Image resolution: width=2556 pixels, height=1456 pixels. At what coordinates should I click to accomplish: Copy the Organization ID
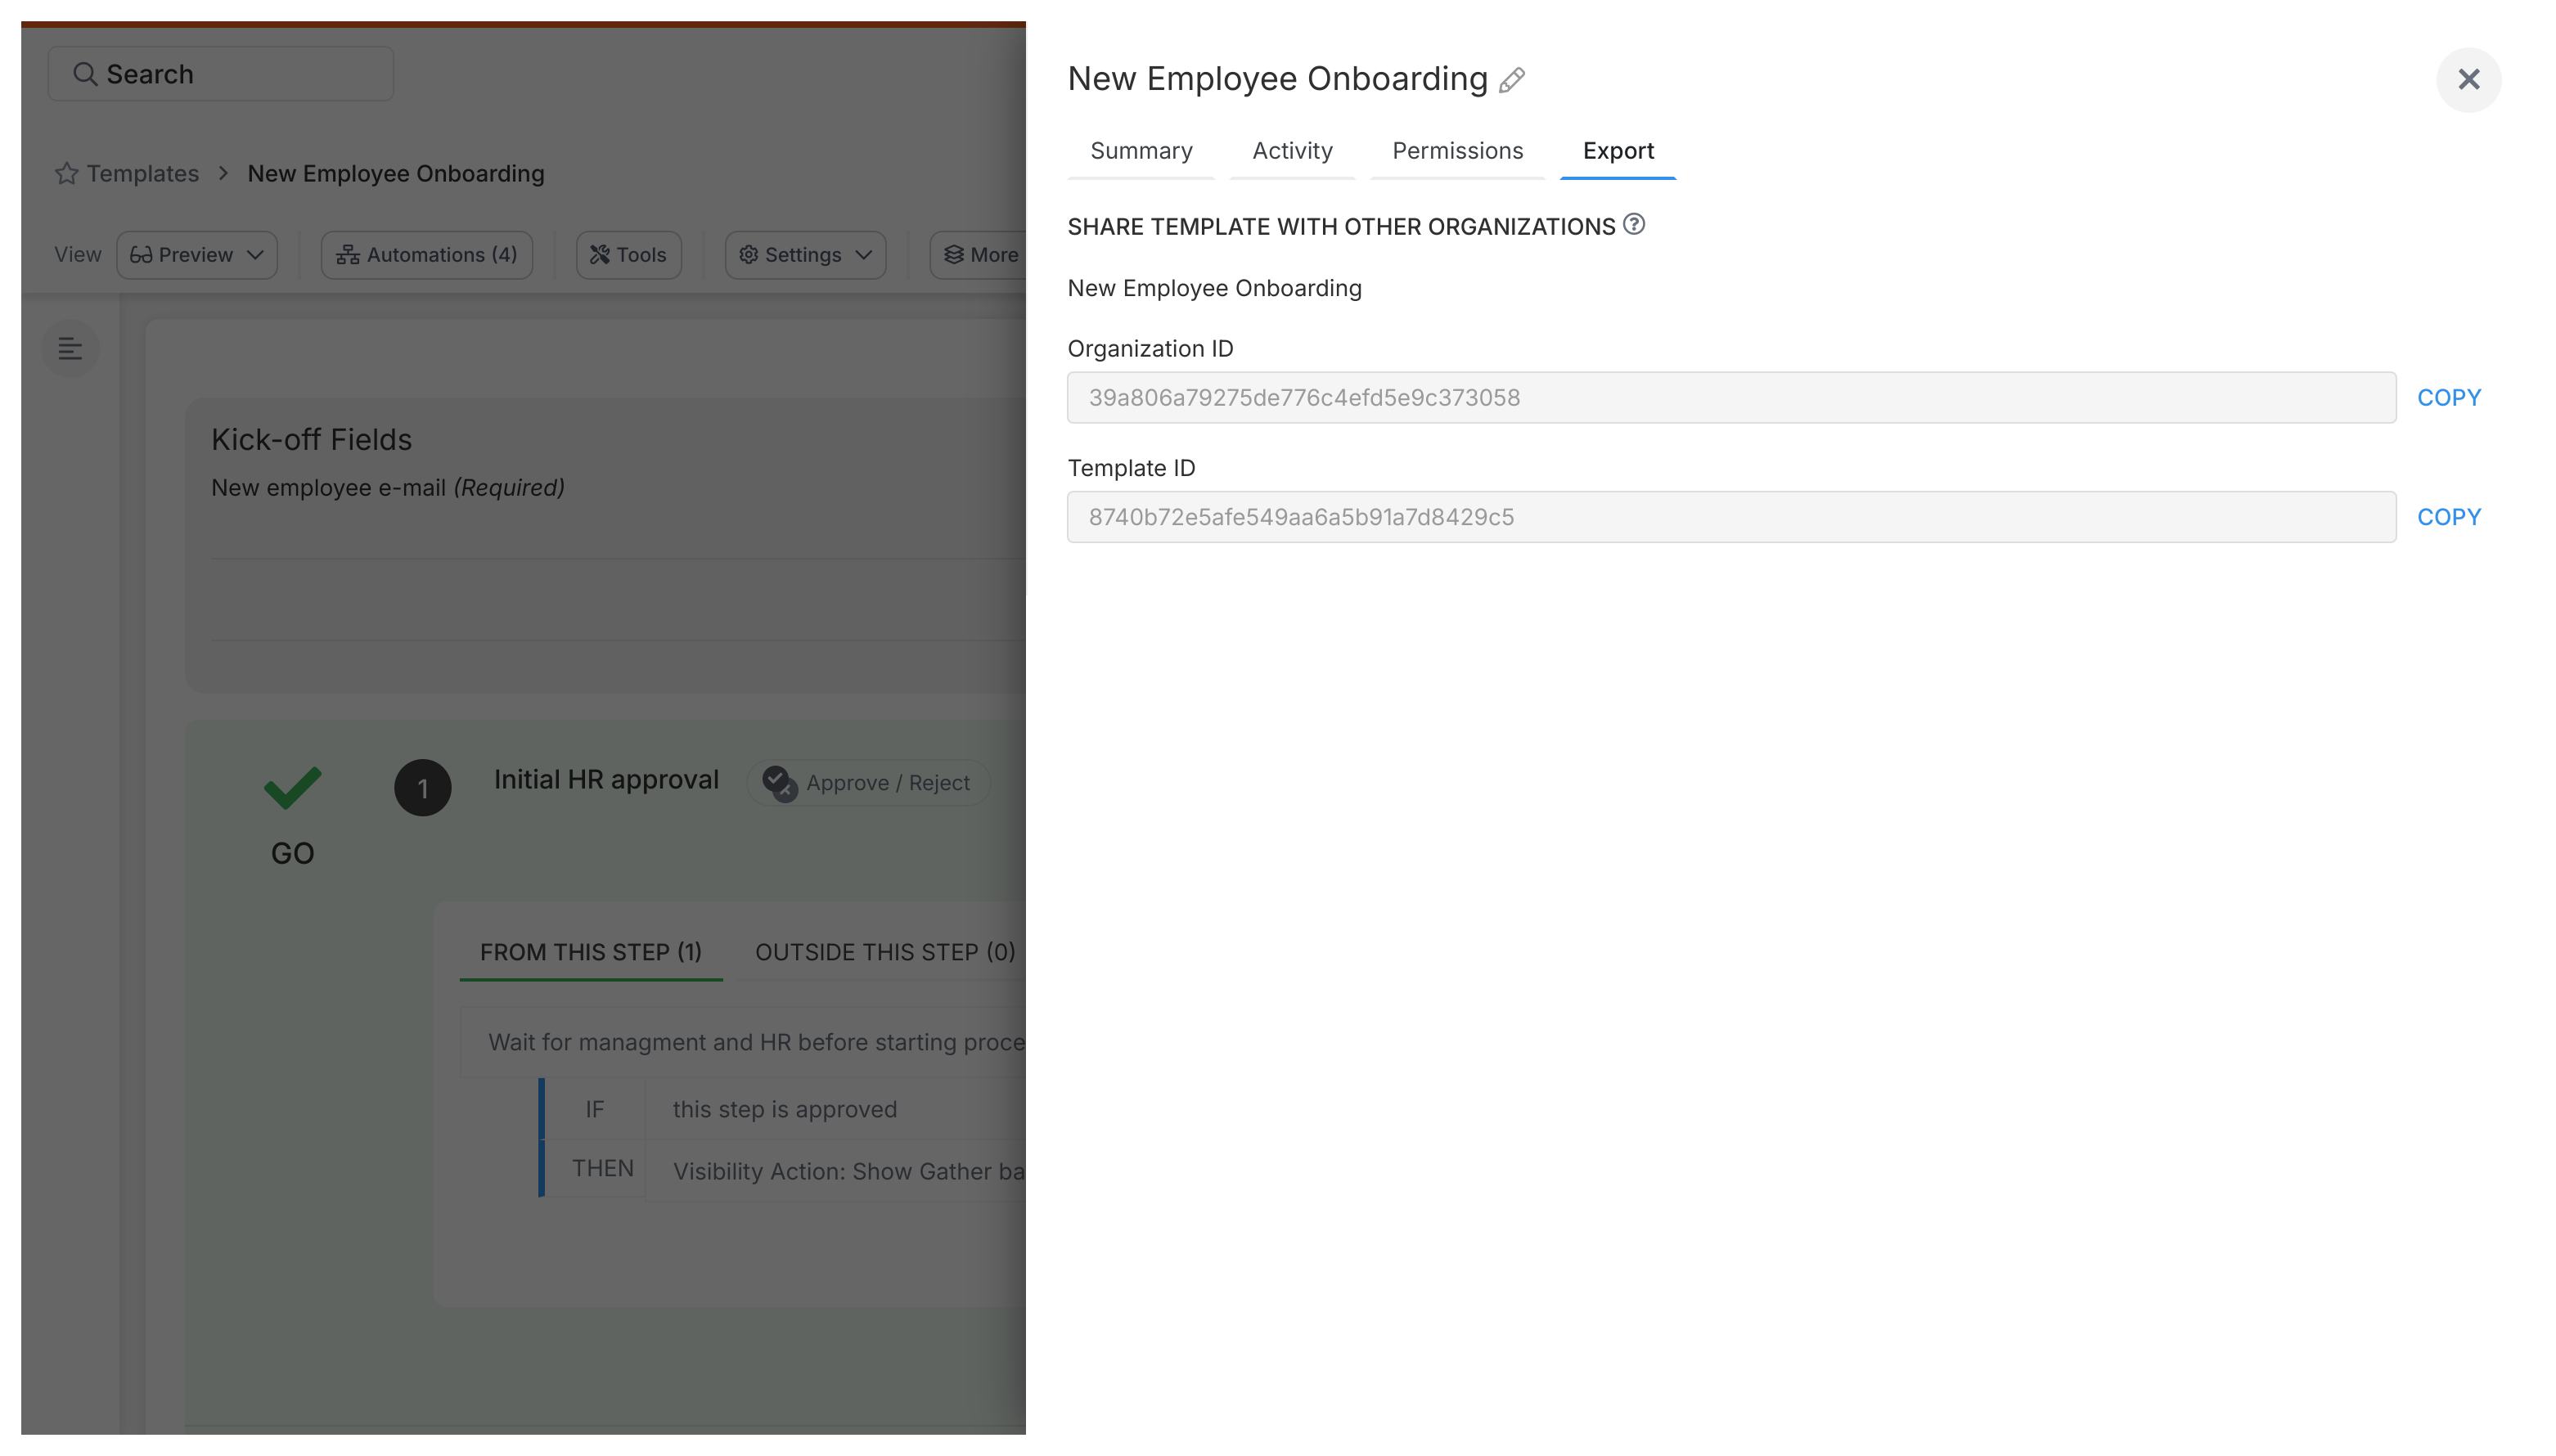[2449, 398]
